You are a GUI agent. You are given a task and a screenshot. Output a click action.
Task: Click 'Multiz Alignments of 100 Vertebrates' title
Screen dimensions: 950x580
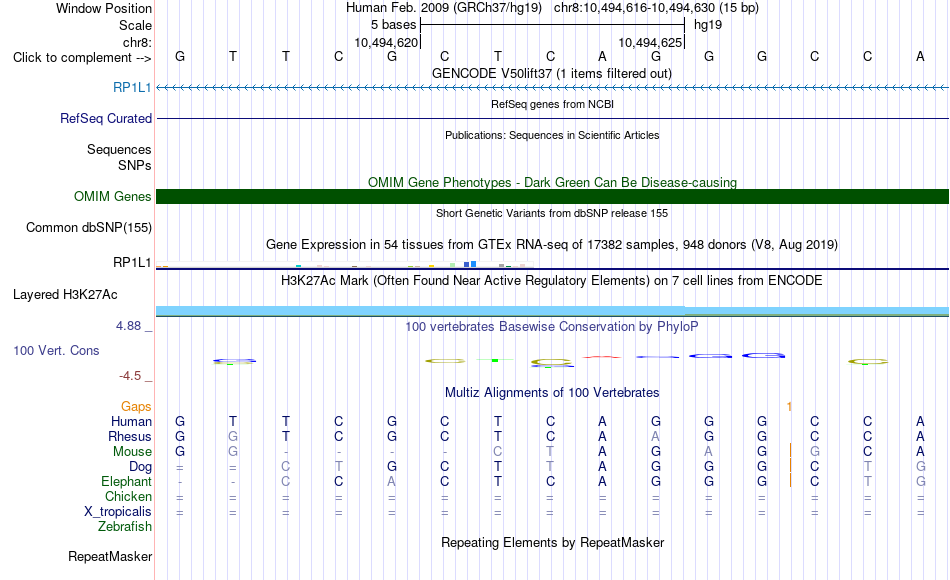[x=552, y=393]
